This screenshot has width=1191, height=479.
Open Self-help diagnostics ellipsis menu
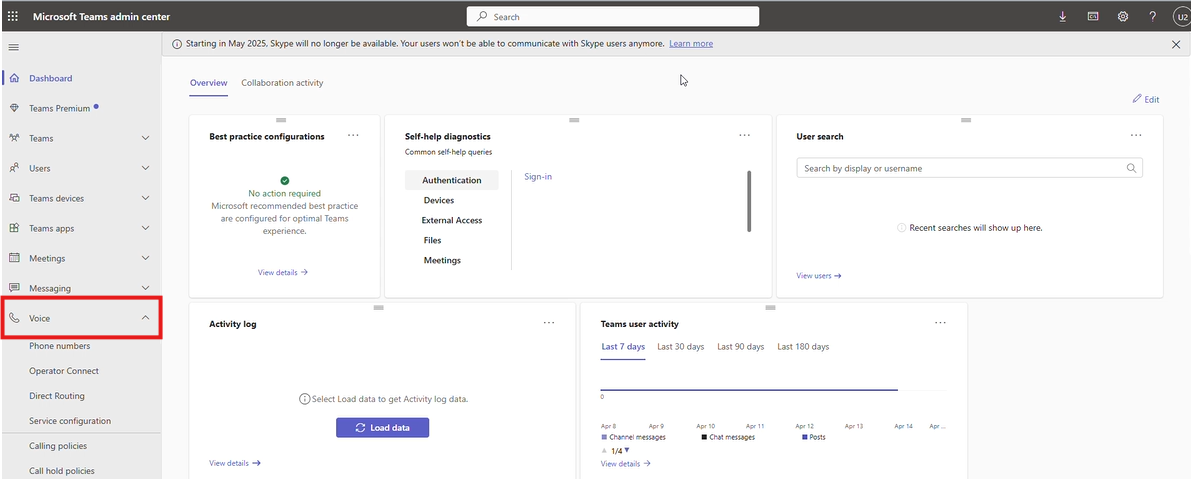744,135
